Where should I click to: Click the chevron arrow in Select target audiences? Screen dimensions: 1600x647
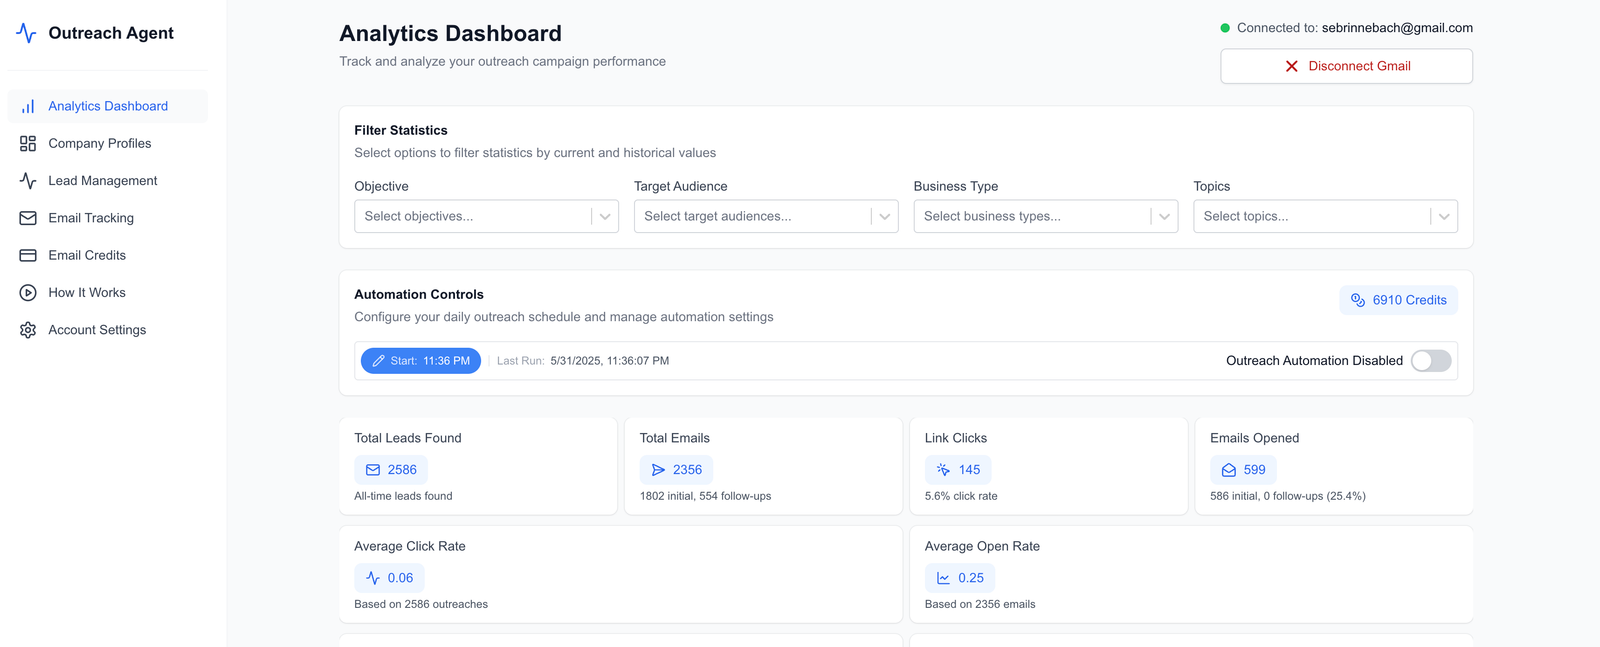tap(885, 217)
